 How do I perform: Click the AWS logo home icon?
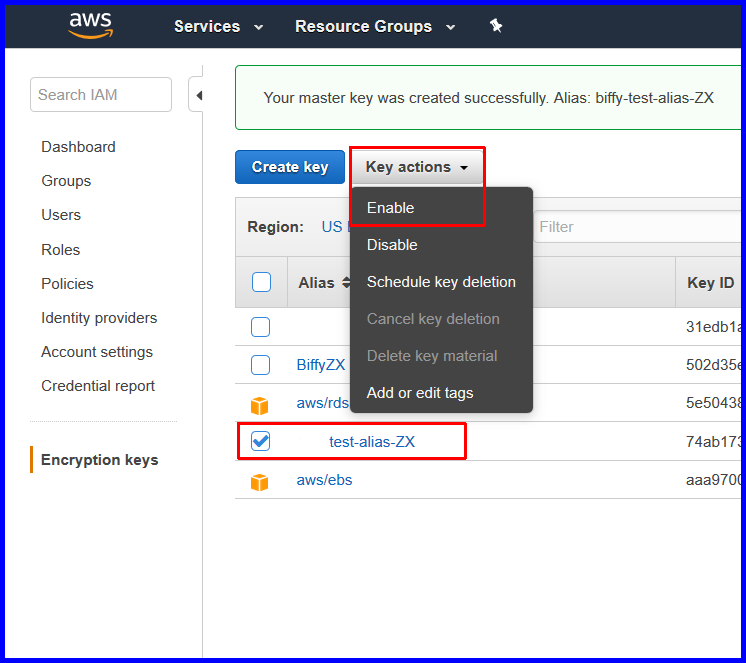click(x=90, y=25)
